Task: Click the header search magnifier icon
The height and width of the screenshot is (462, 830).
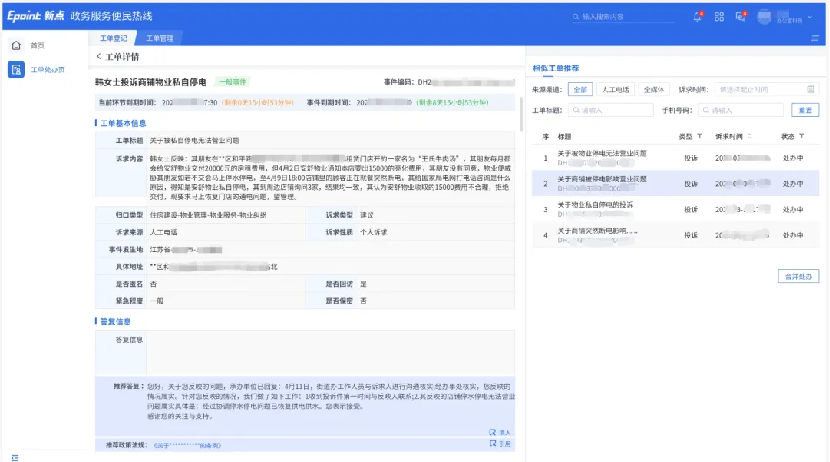Action: point(576,17)
